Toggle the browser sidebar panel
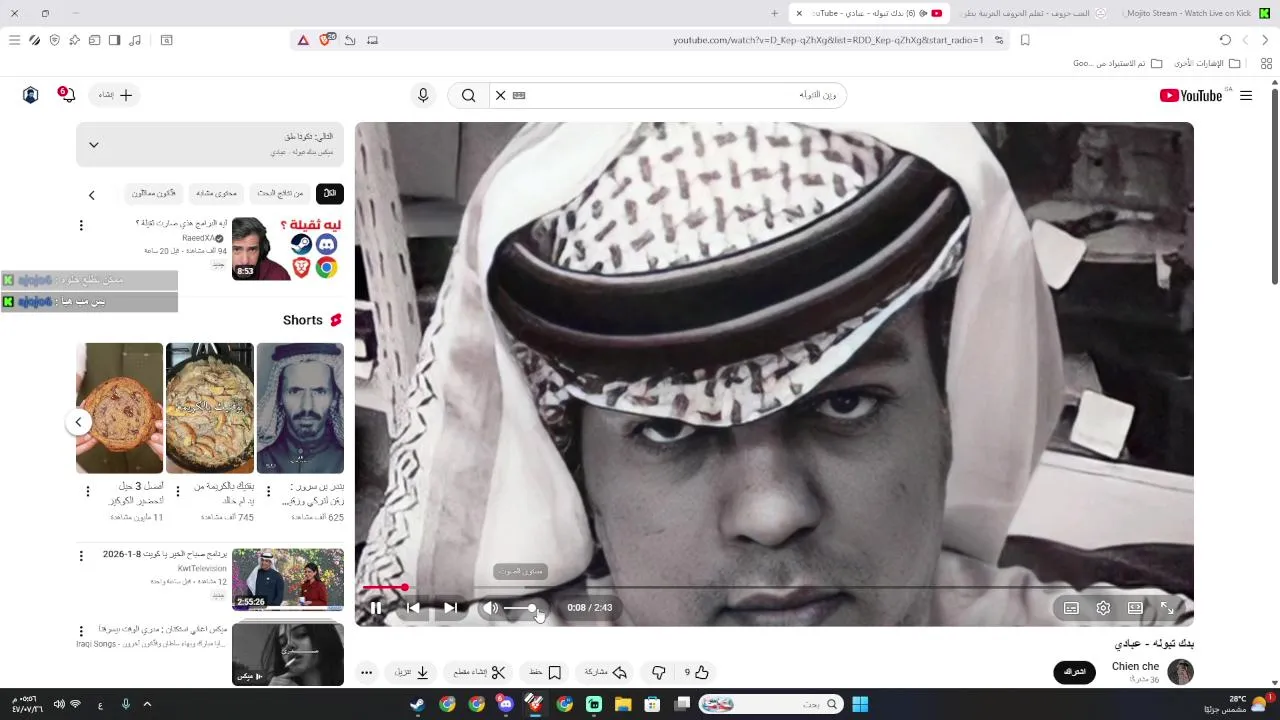Screen dimensions: 1280x720 114,40
